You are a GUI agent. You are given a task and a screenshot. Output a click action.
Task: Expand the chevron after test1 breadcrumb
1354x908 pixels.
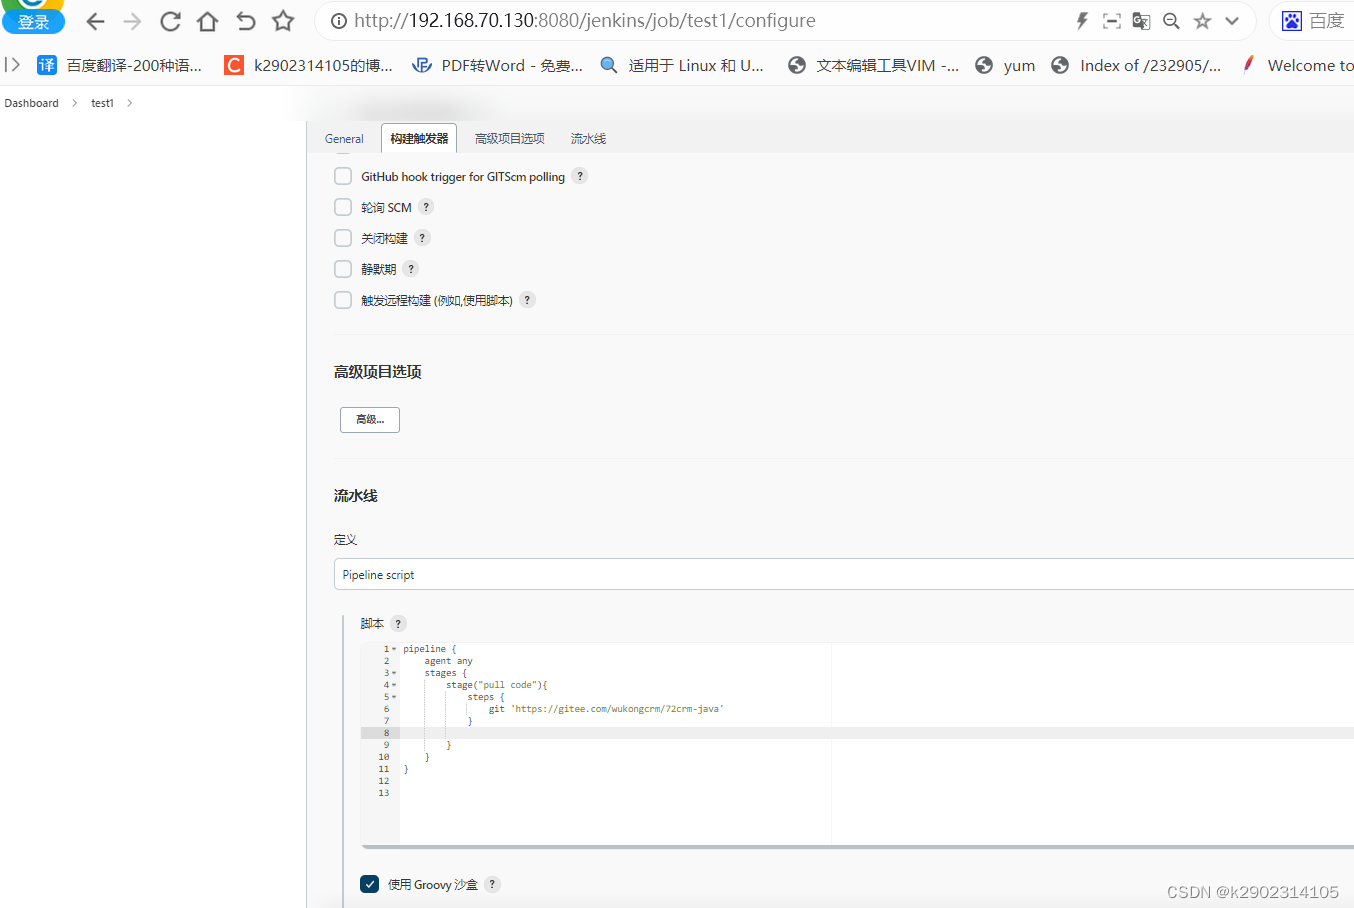[129, 103]
